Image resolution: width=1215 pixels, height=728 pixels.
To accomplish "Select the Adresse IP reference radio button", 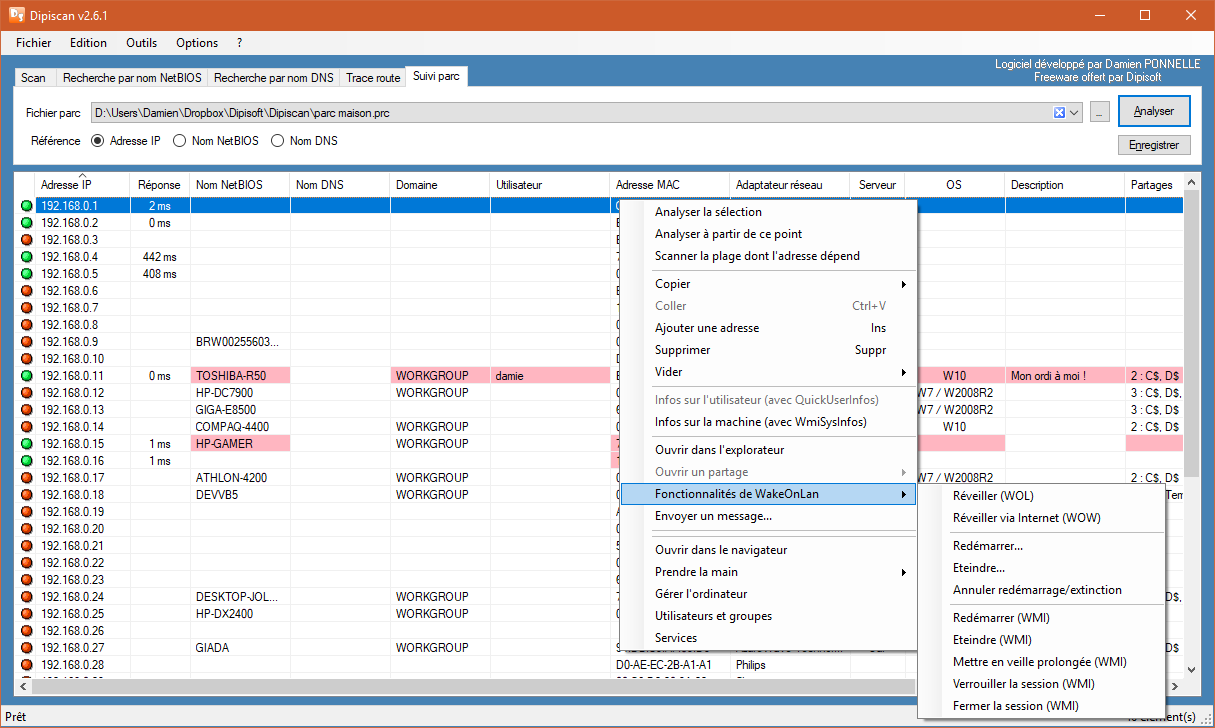I will coord(98,141).
